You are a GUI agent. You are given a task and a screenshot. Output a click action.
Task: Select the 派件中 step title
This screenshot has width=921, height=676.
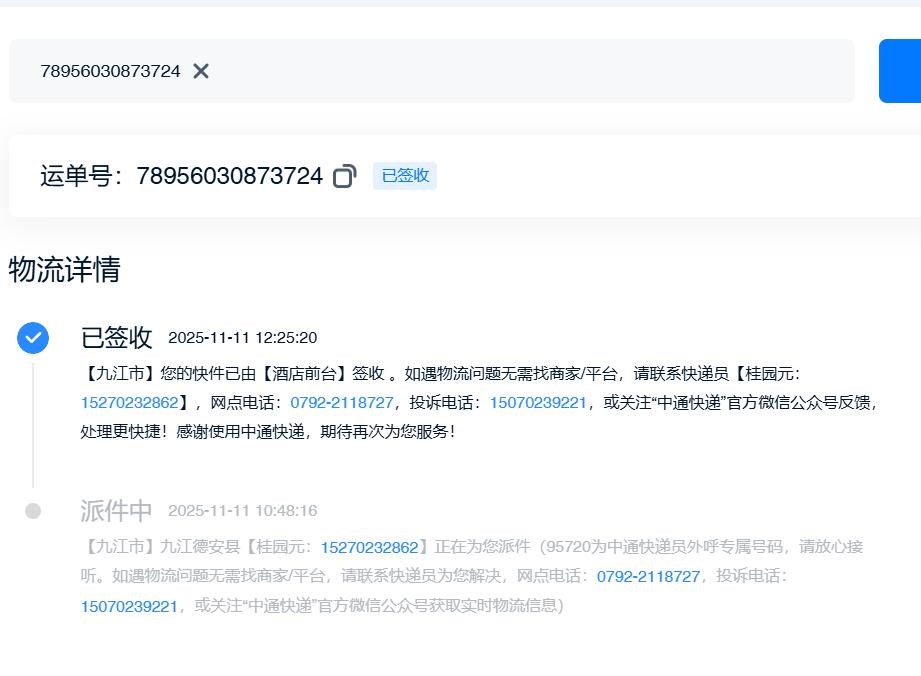coord(116,511)
